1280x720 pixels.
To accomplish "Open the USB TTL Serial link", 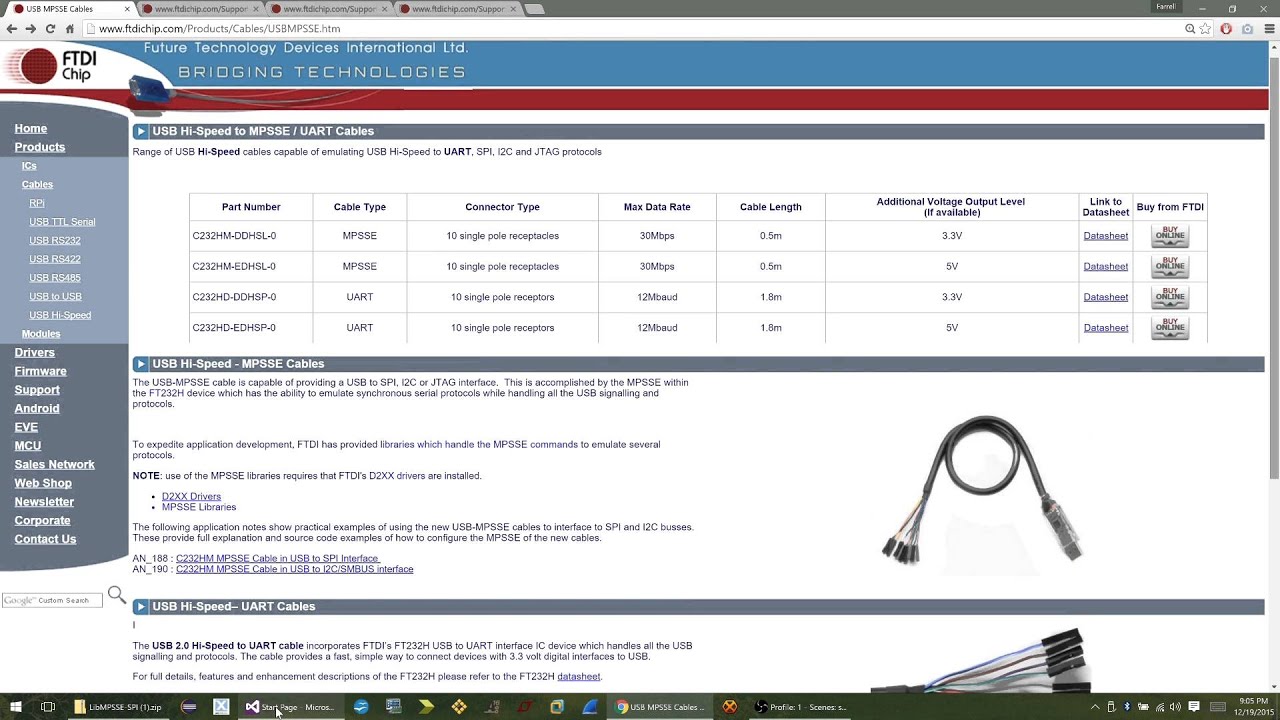I will (62, 222).
